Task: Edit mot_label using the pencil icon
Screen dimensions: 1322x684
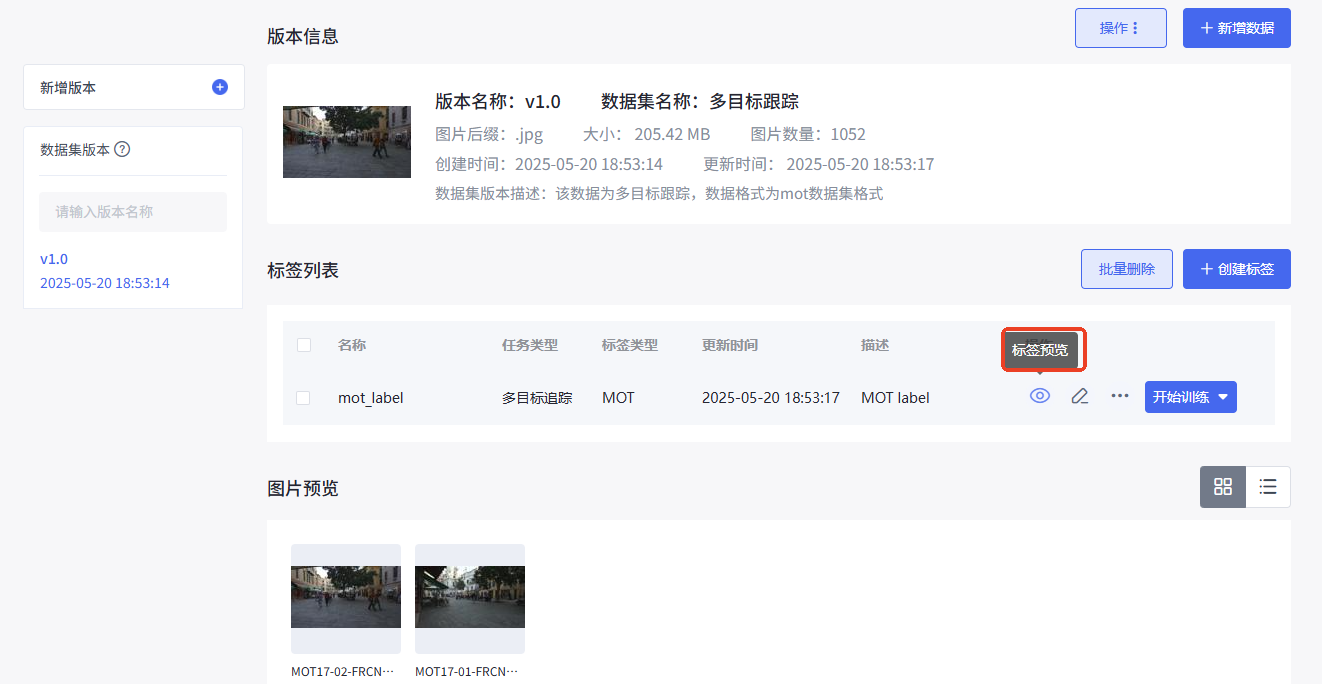Action: point(1079,396)
